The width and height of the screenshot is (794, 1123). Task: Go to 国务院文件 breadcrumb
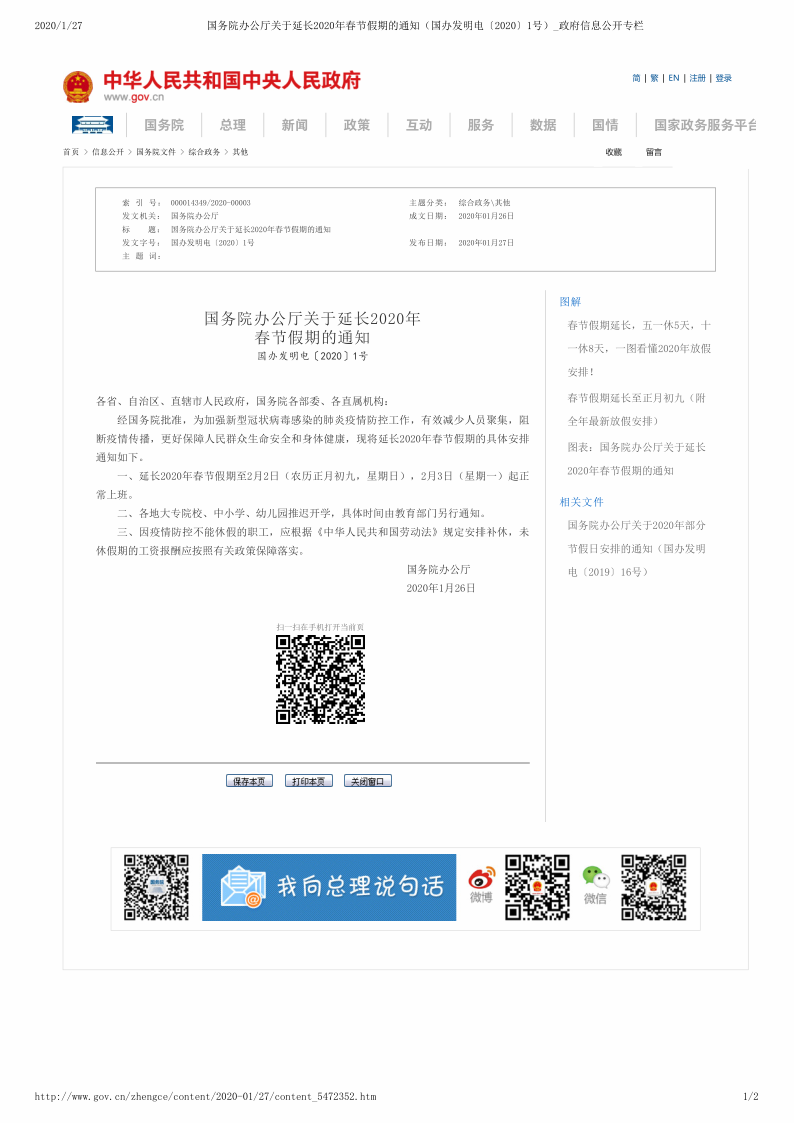pos(156,152)
